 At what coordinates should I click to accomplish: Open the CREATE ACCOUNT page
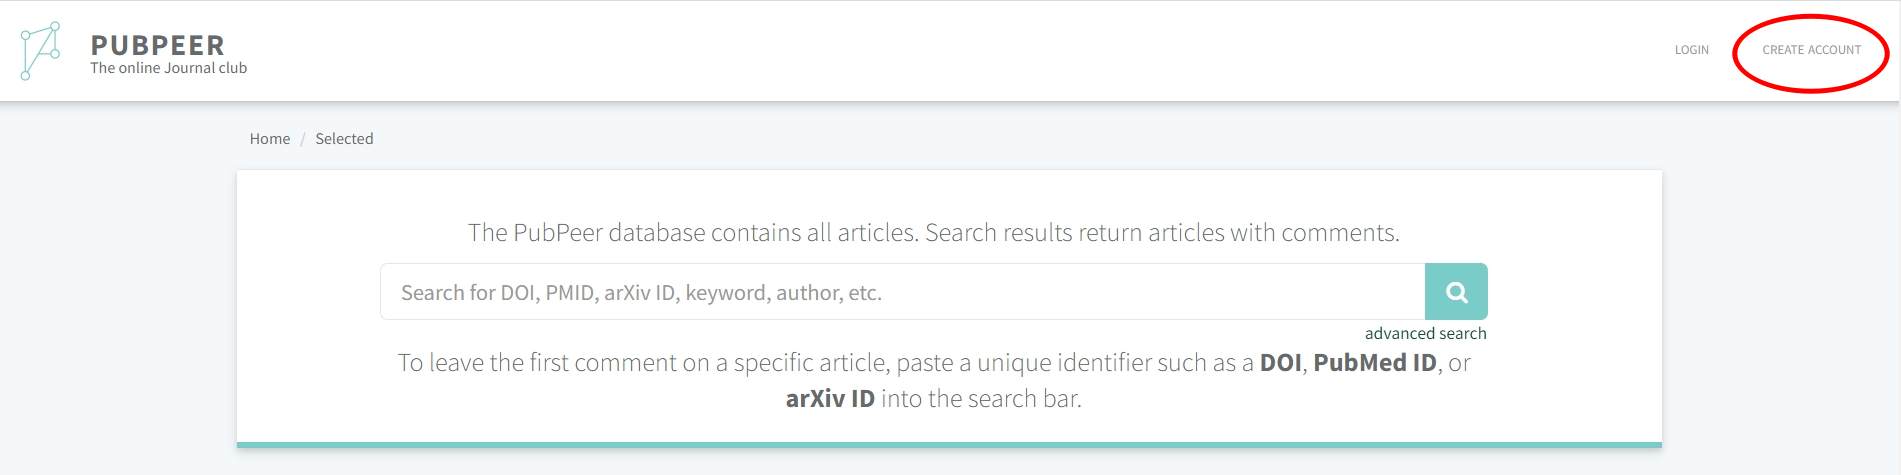pyautogui.click(x=1811, y=50)
